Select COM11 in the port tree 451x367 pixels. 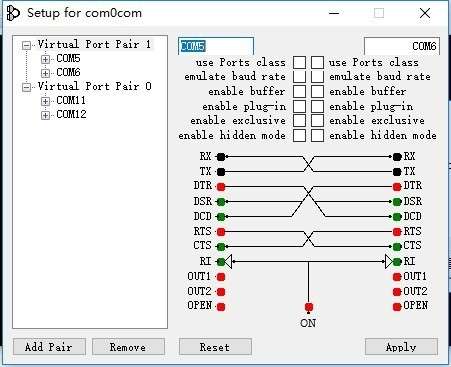point(71,100)
